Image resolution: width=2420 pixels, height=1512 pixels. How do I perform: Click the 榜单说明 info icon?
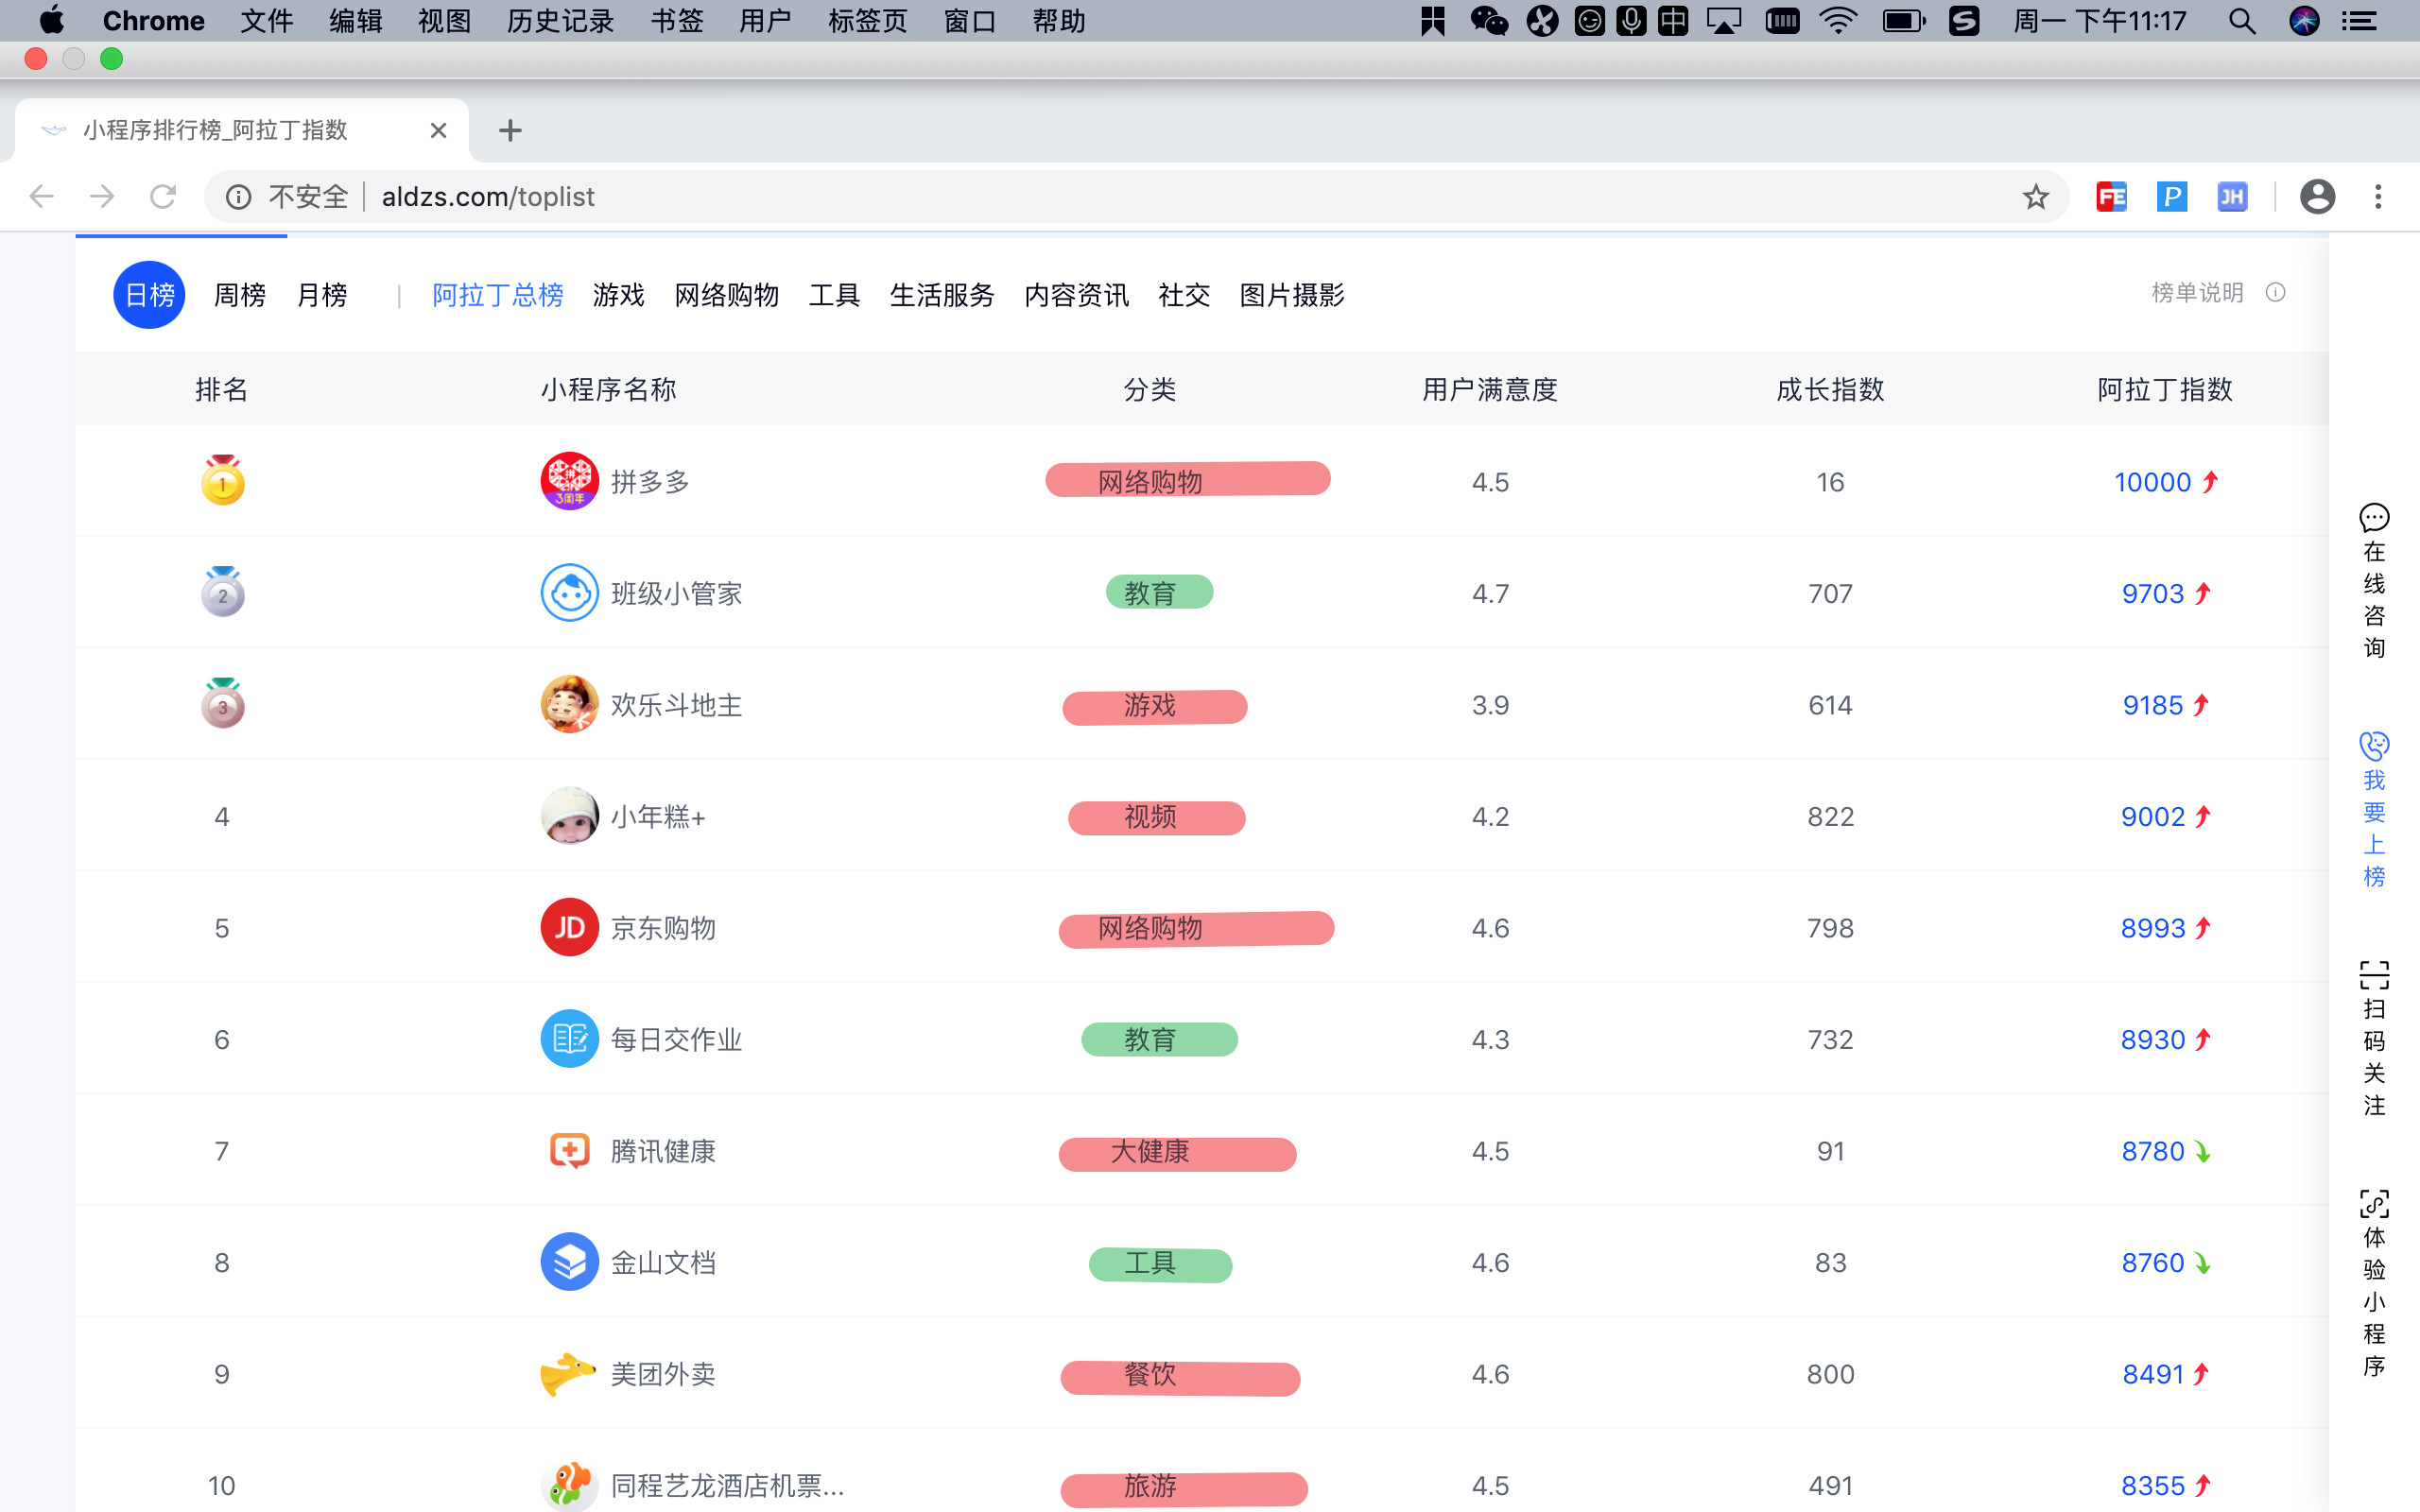[x=2275, y=293]
